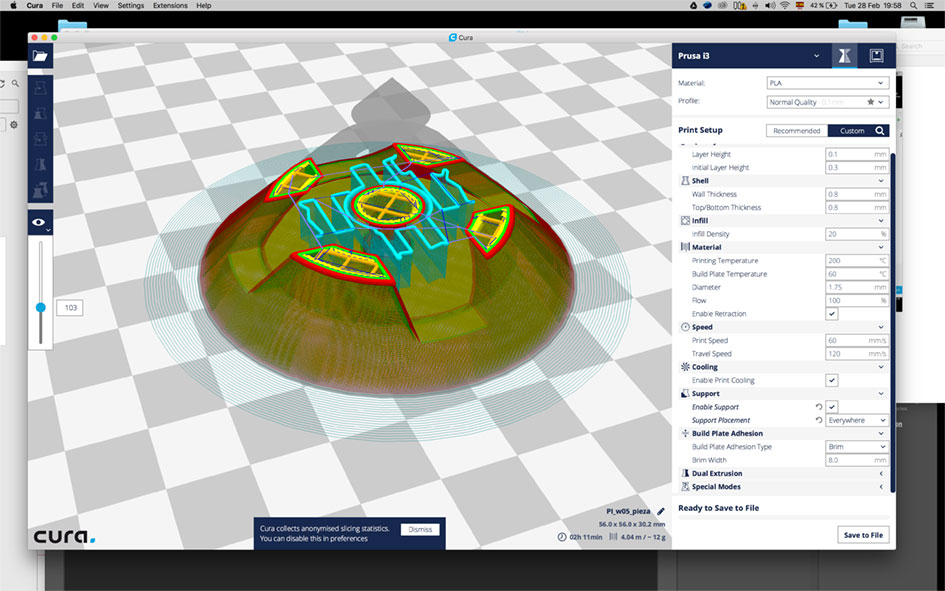Click the Speed section clock icon
945x591 pixels.
[685, 327]
